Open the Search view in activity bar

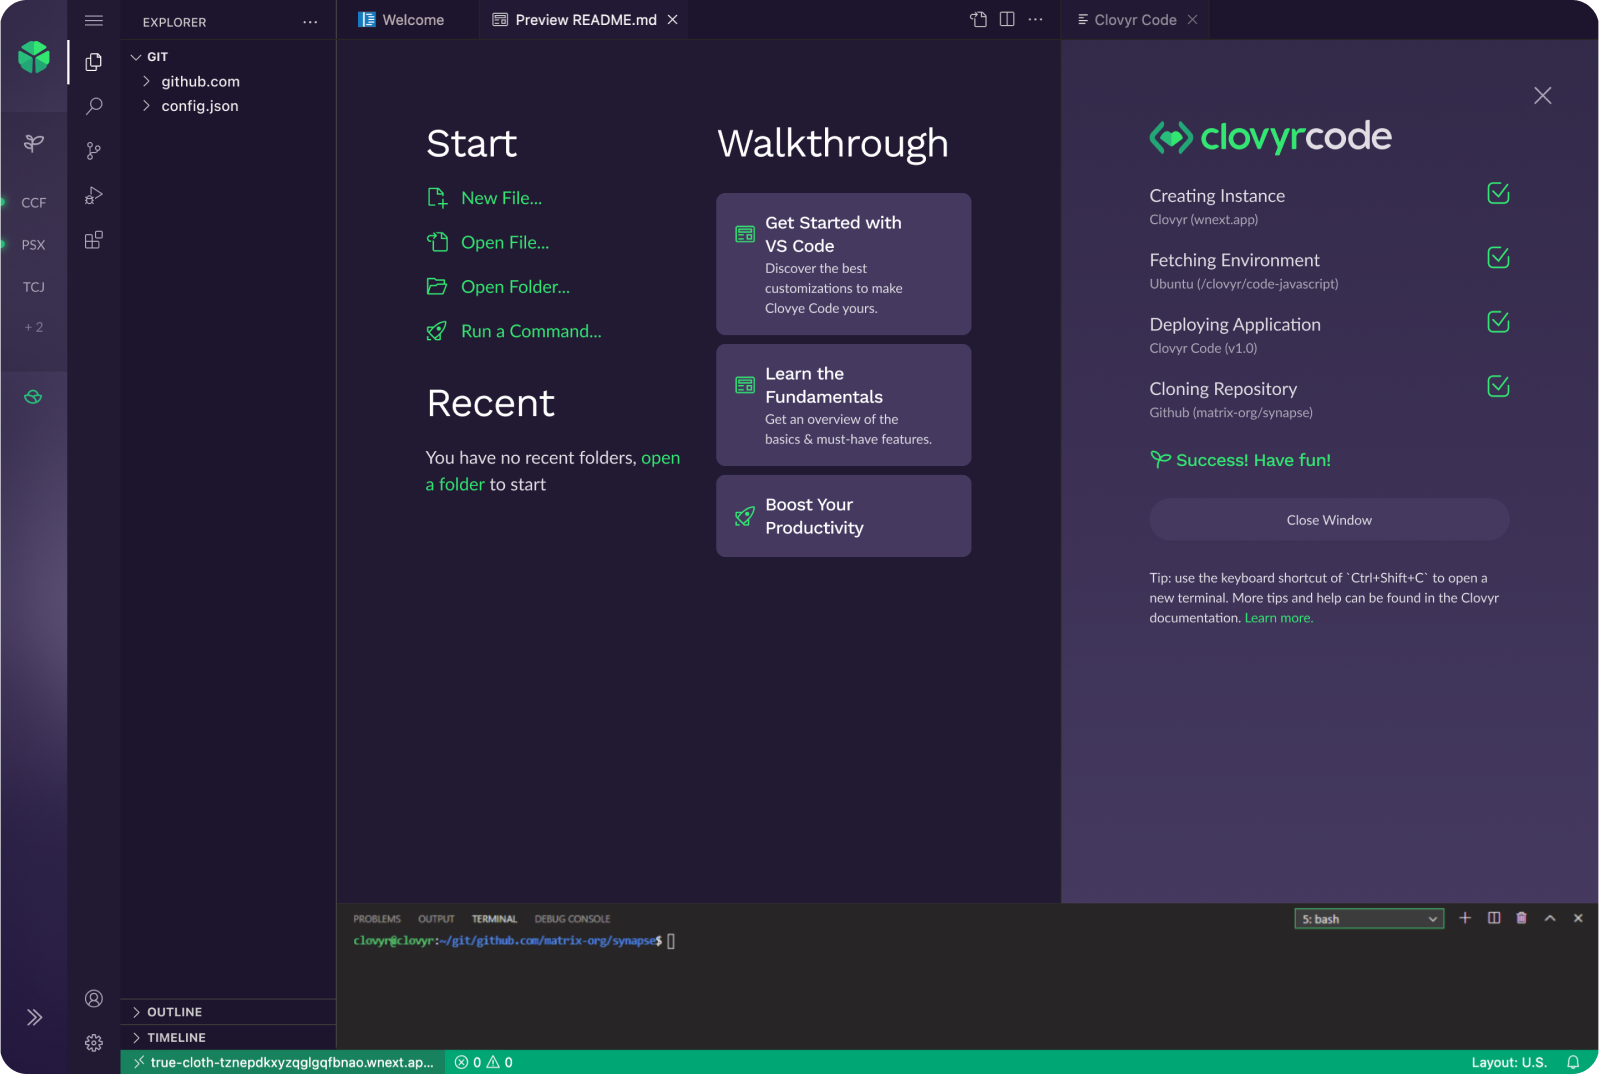coord(94,106)
